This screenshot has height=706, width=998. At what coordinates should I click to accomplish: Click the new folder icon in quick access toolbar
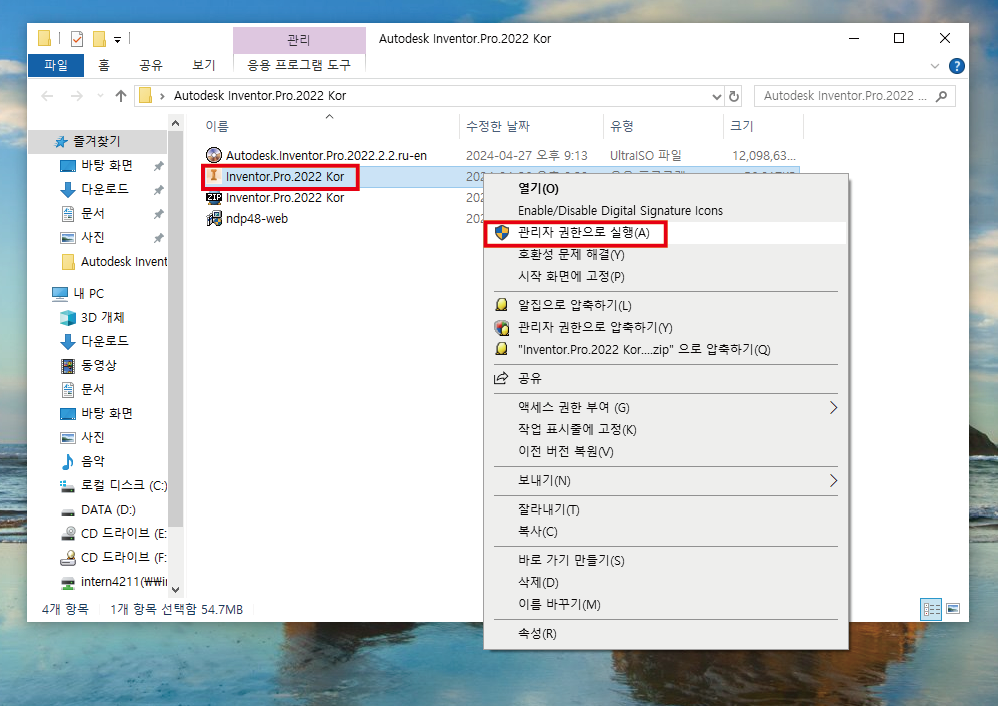99,39
